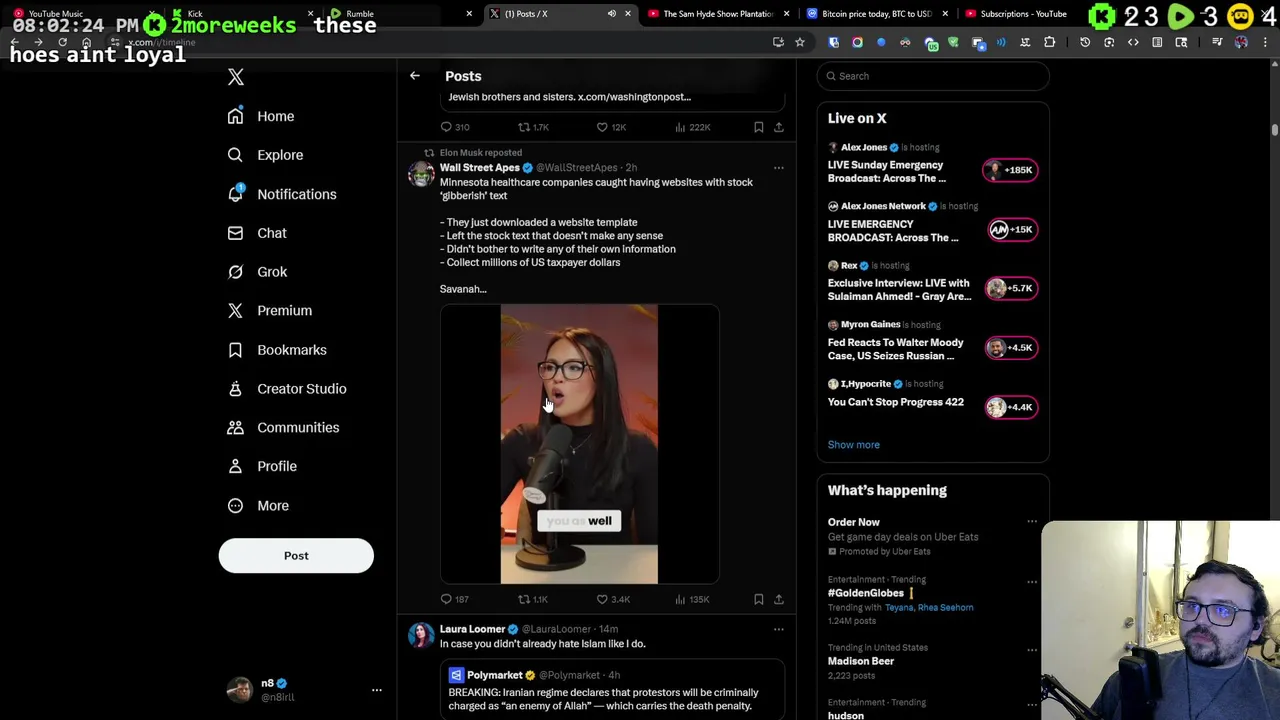1280x720 pixels.
Task: Open the Wall Street Apes account name
Action: click(480, 168)
